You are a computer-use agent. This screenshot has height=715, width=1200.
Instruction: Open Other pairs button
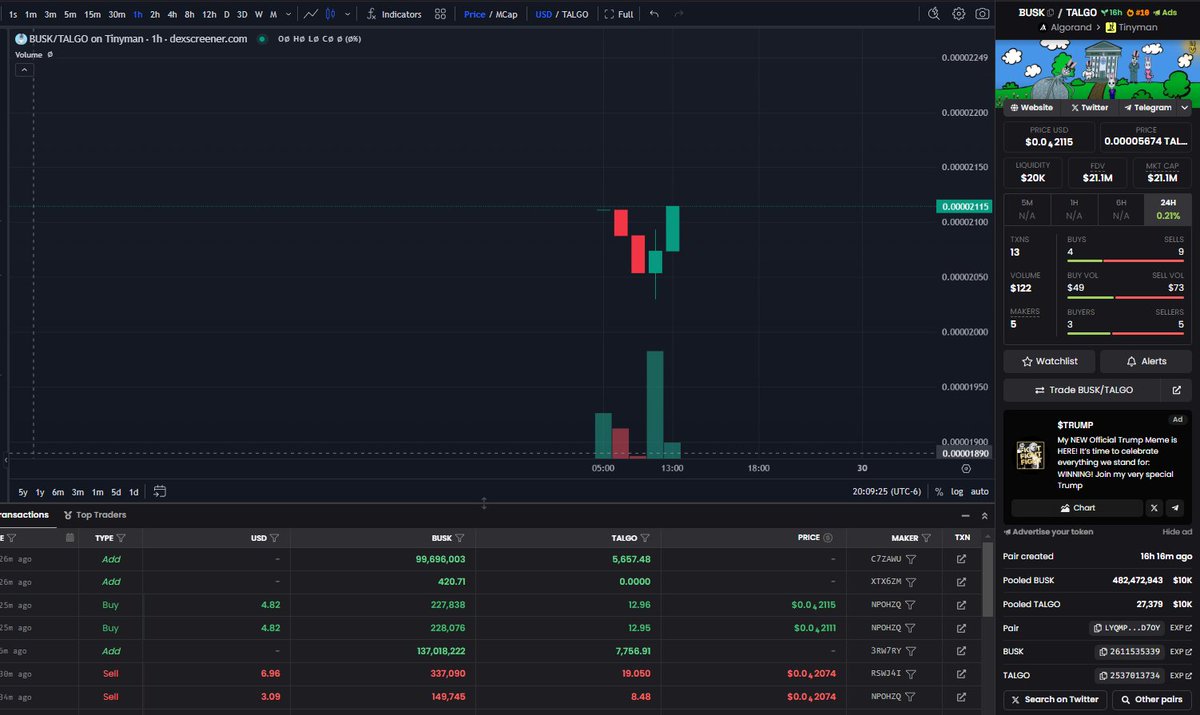(1151, 699)
